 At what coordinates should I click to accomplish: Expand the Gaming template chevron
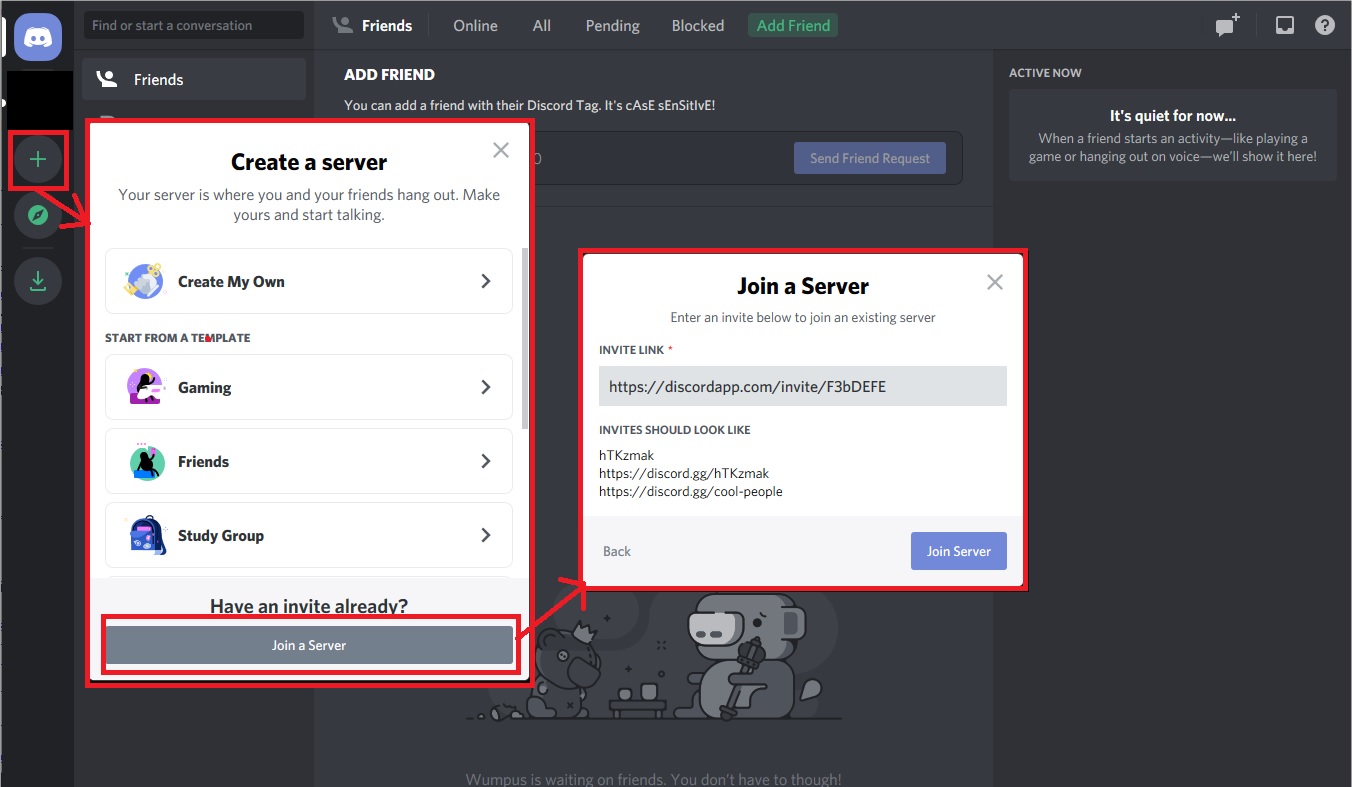pyautogui.click(x=485, y=387)
